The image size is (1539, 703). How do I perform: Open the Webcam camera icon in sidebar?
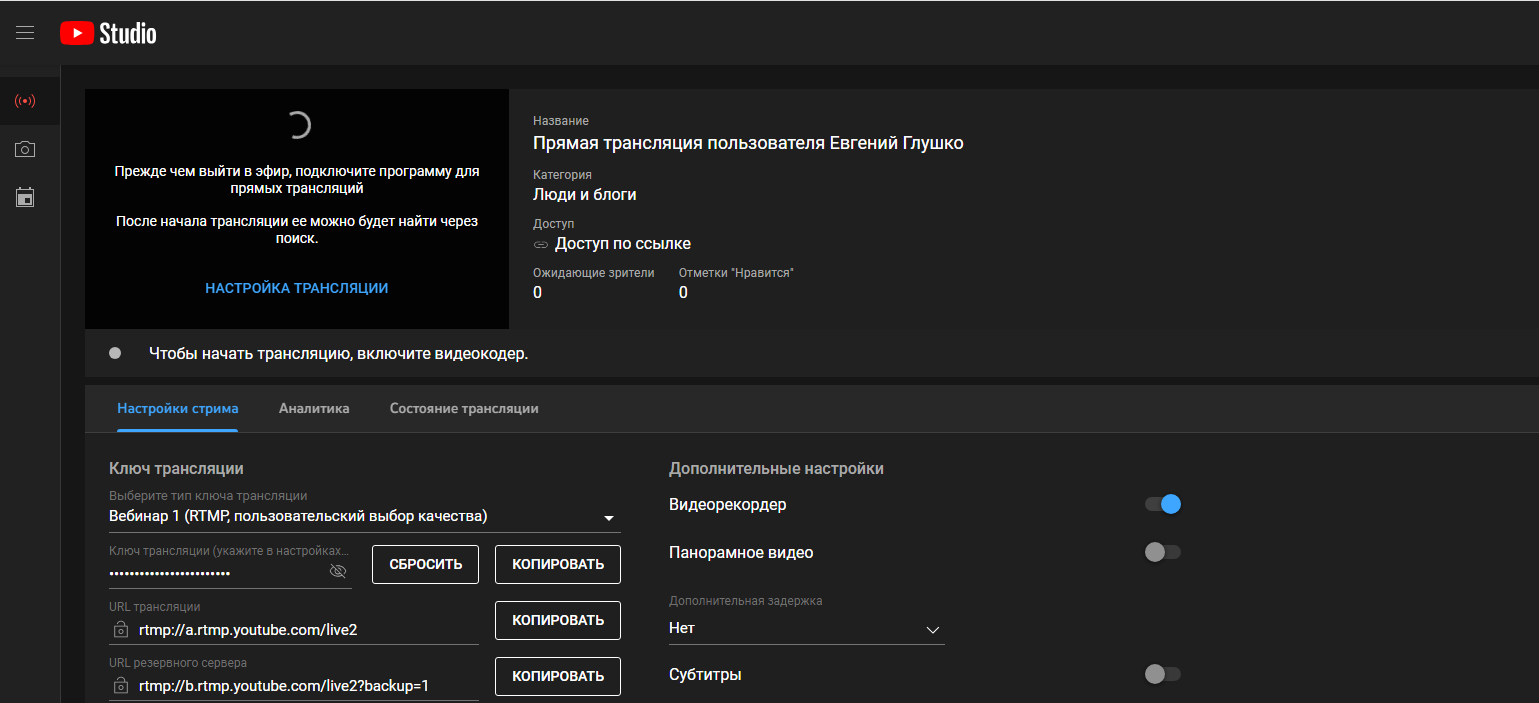25,149
